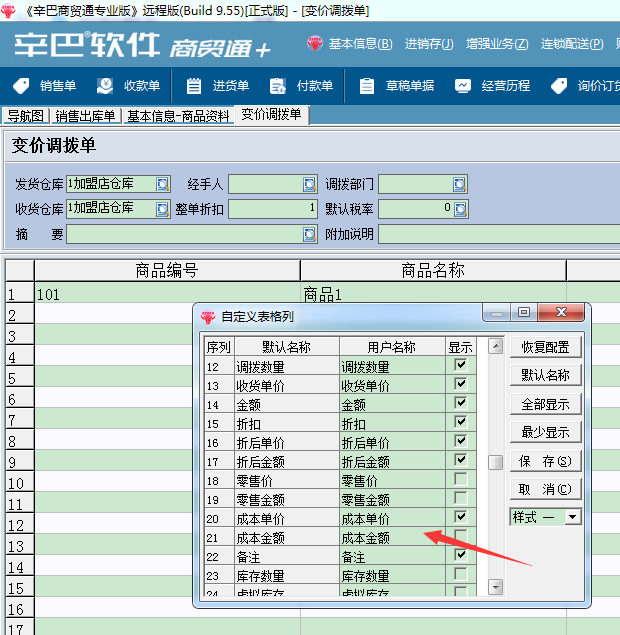
Task: Select the 变价调拨单 tab
Action: pos(271,115)
